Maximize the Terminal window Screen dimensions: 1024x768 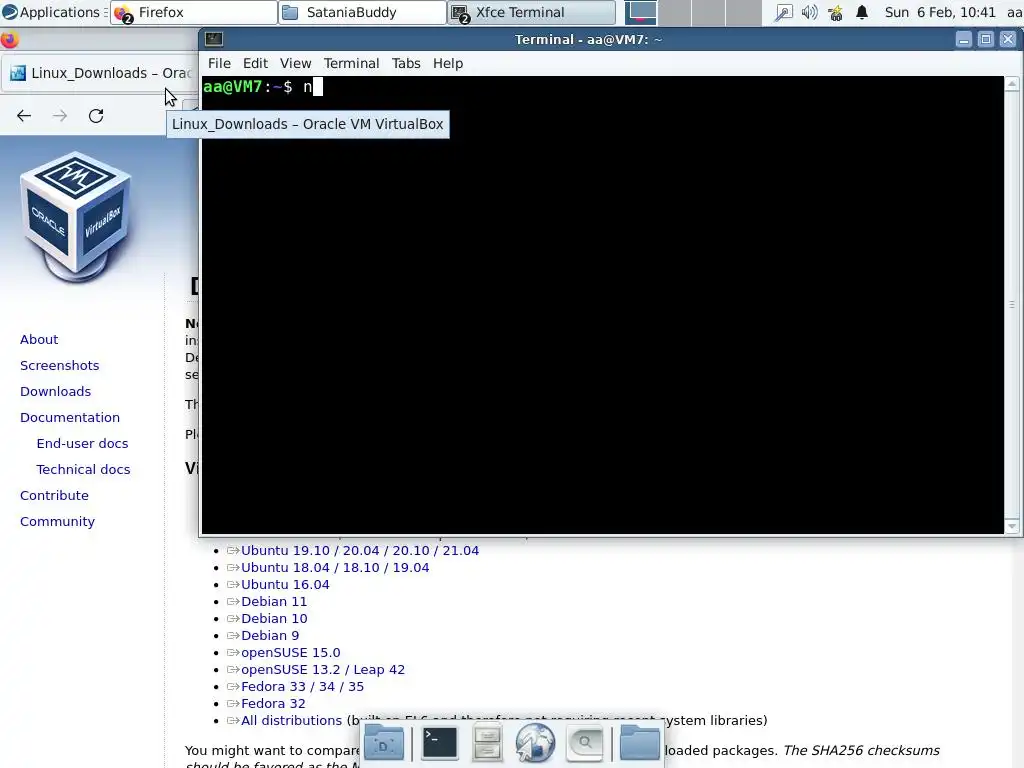pos(985,39)
